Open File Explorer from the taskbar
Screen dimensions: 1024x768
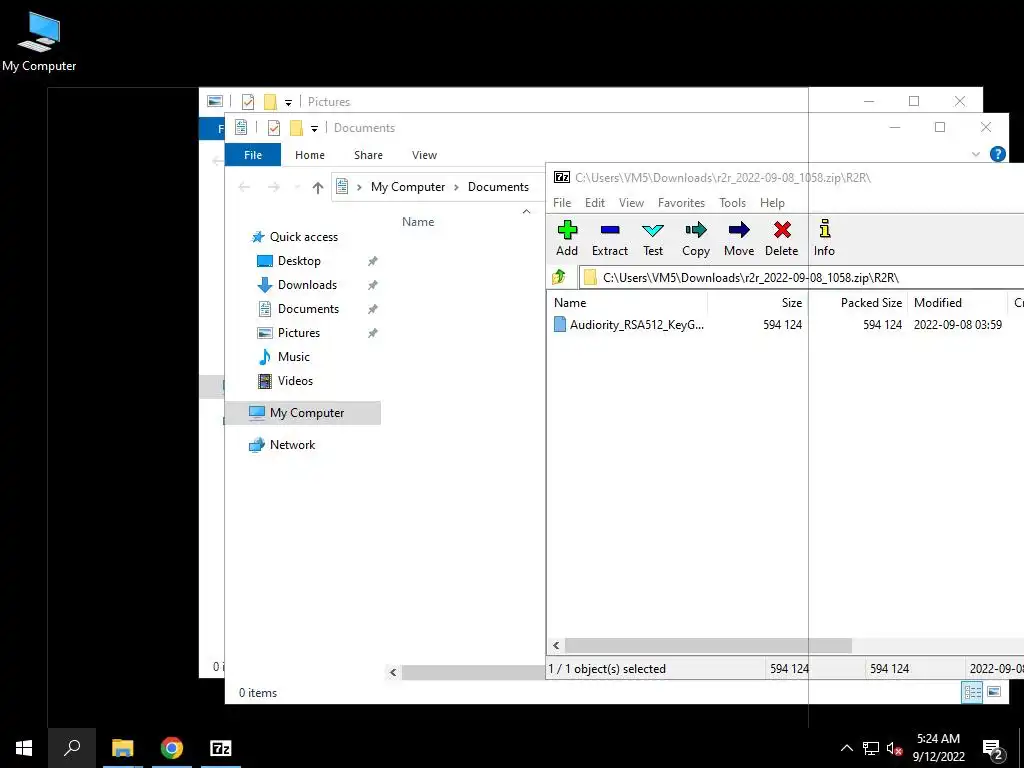[x=122, y=748]
